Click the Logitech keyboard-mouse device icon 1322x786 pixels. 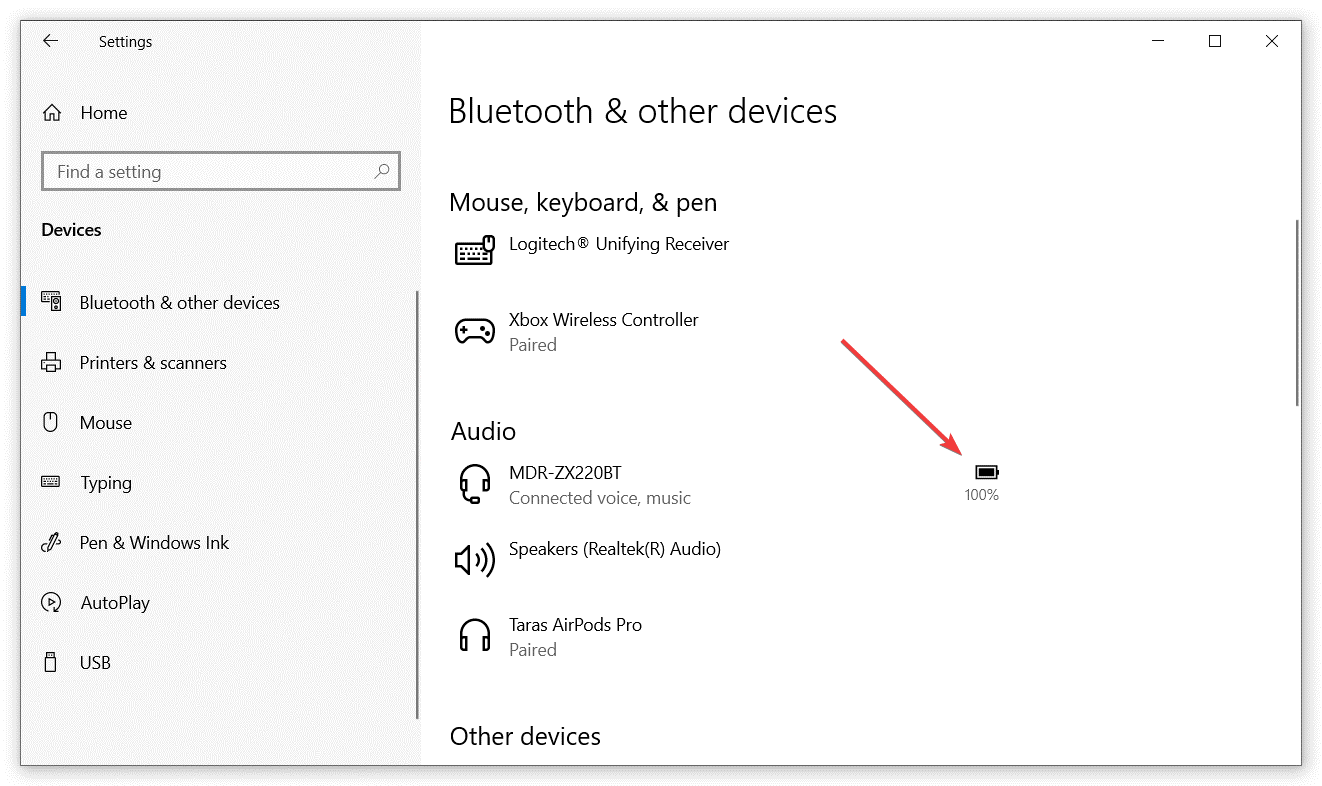(475, 250)
